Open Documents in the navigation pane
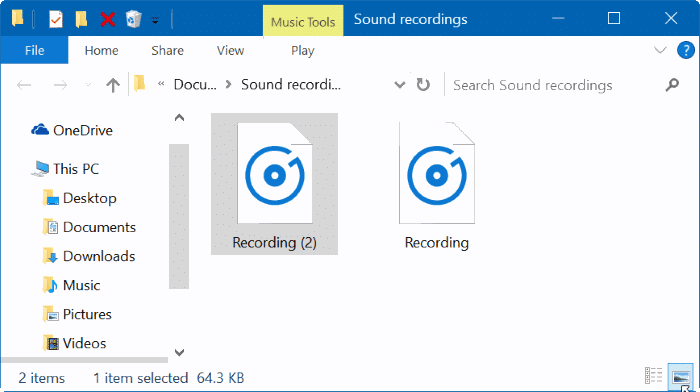 89,227
